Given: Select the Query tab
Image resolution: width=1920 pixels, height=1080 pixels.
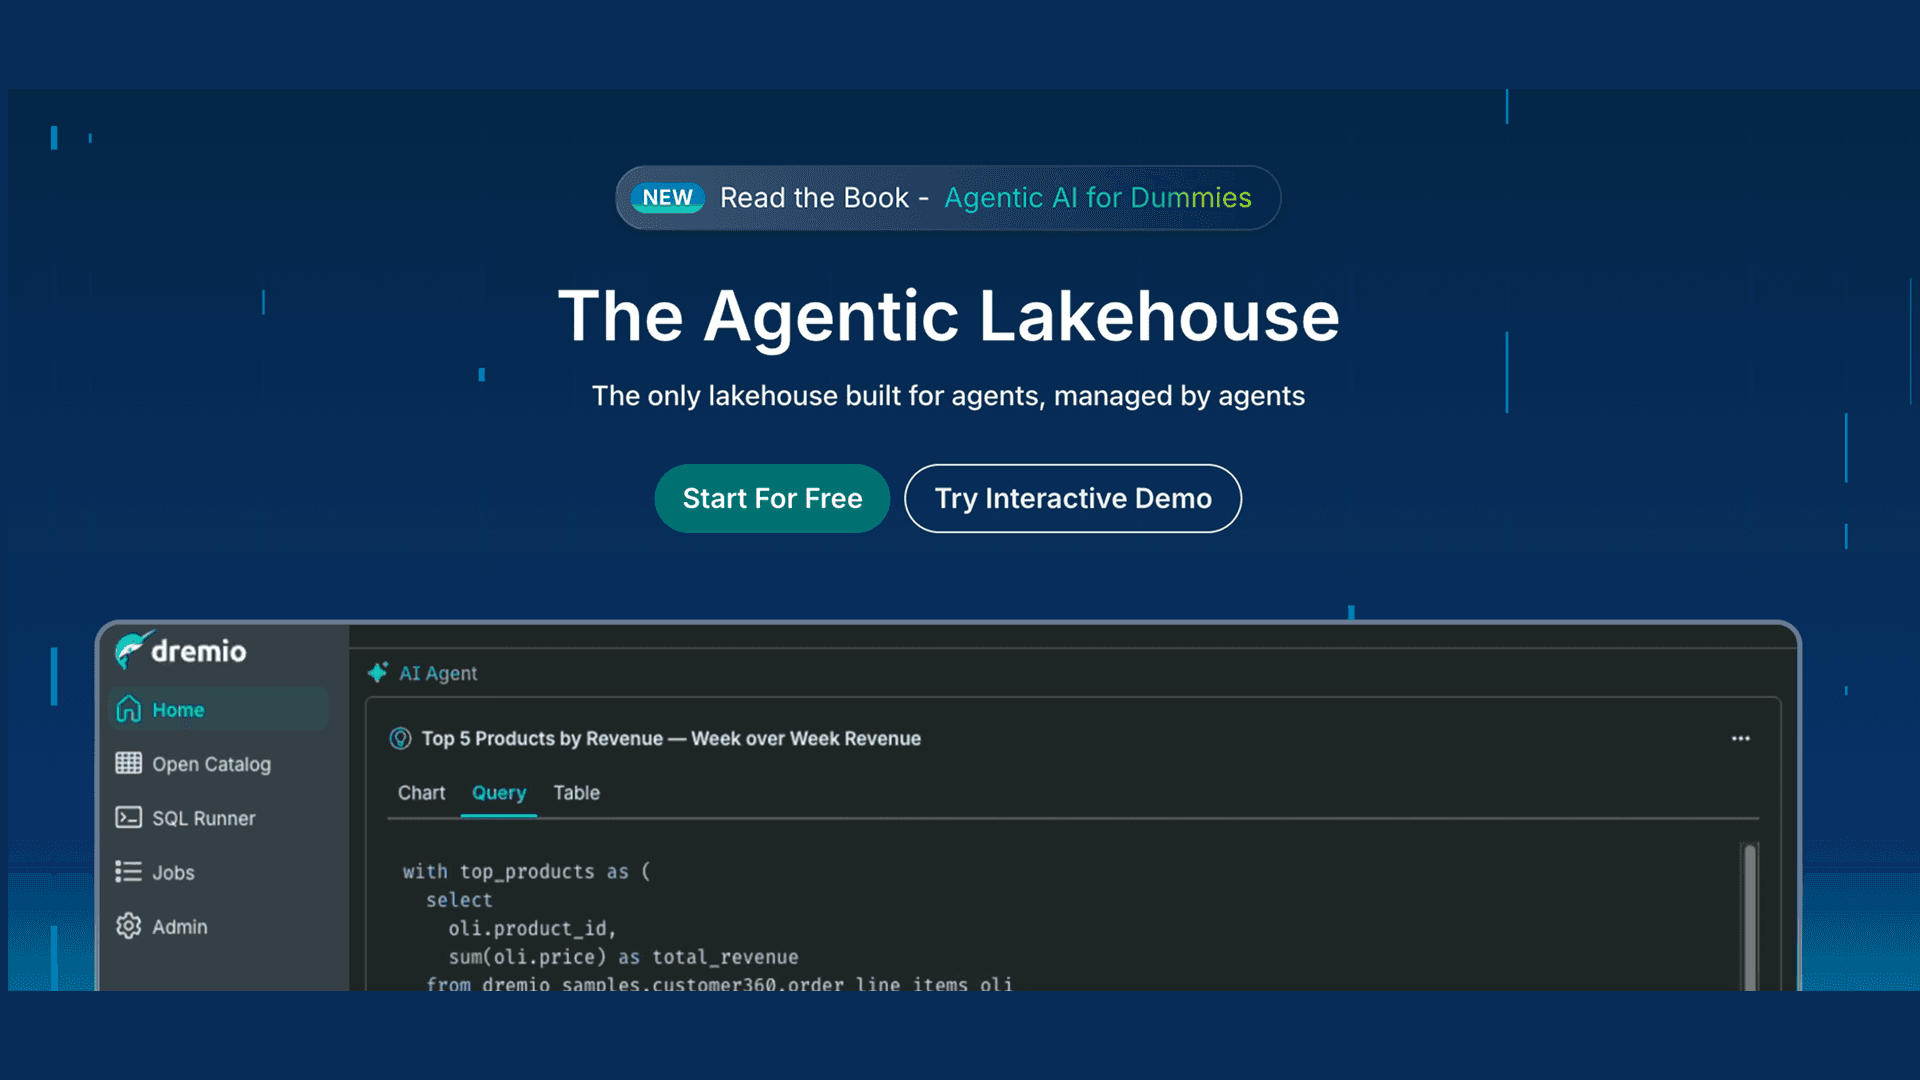Looking at the screenshot, I should 499,793.
